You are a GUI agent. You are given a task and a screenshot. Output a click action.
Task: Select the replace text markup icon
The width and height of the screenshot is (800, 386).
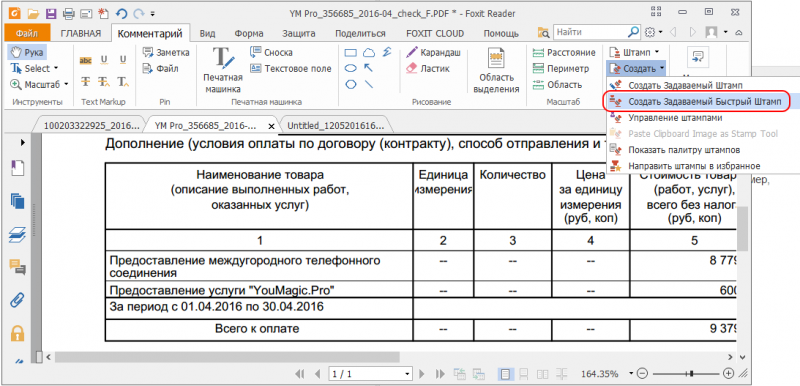click(x=104, y=82)
